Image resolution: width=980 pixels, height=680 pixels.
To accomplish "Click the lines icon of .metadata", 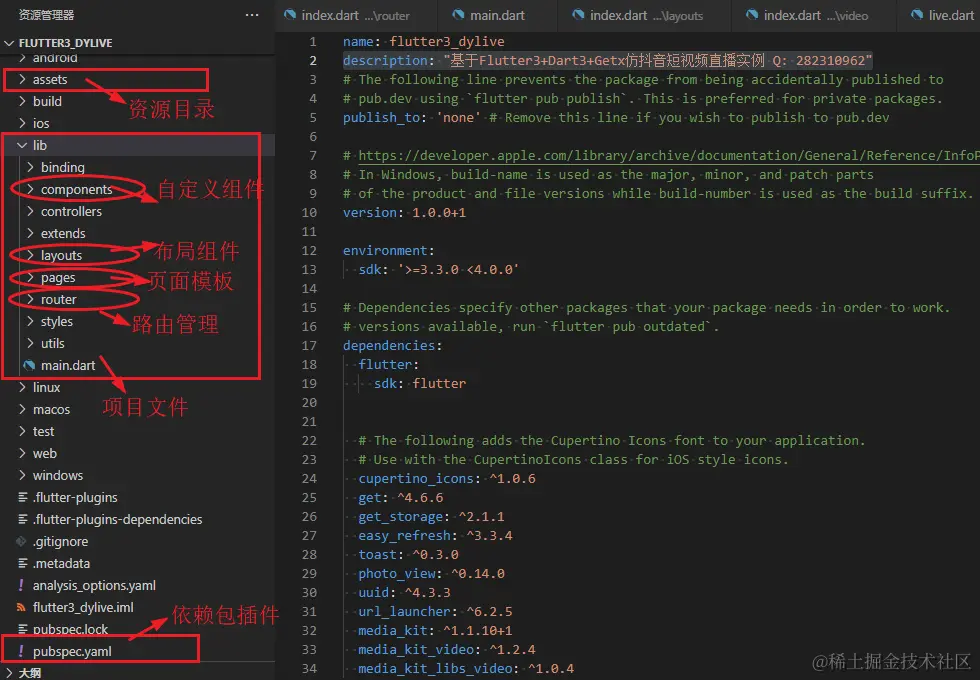I will (22, 563).
